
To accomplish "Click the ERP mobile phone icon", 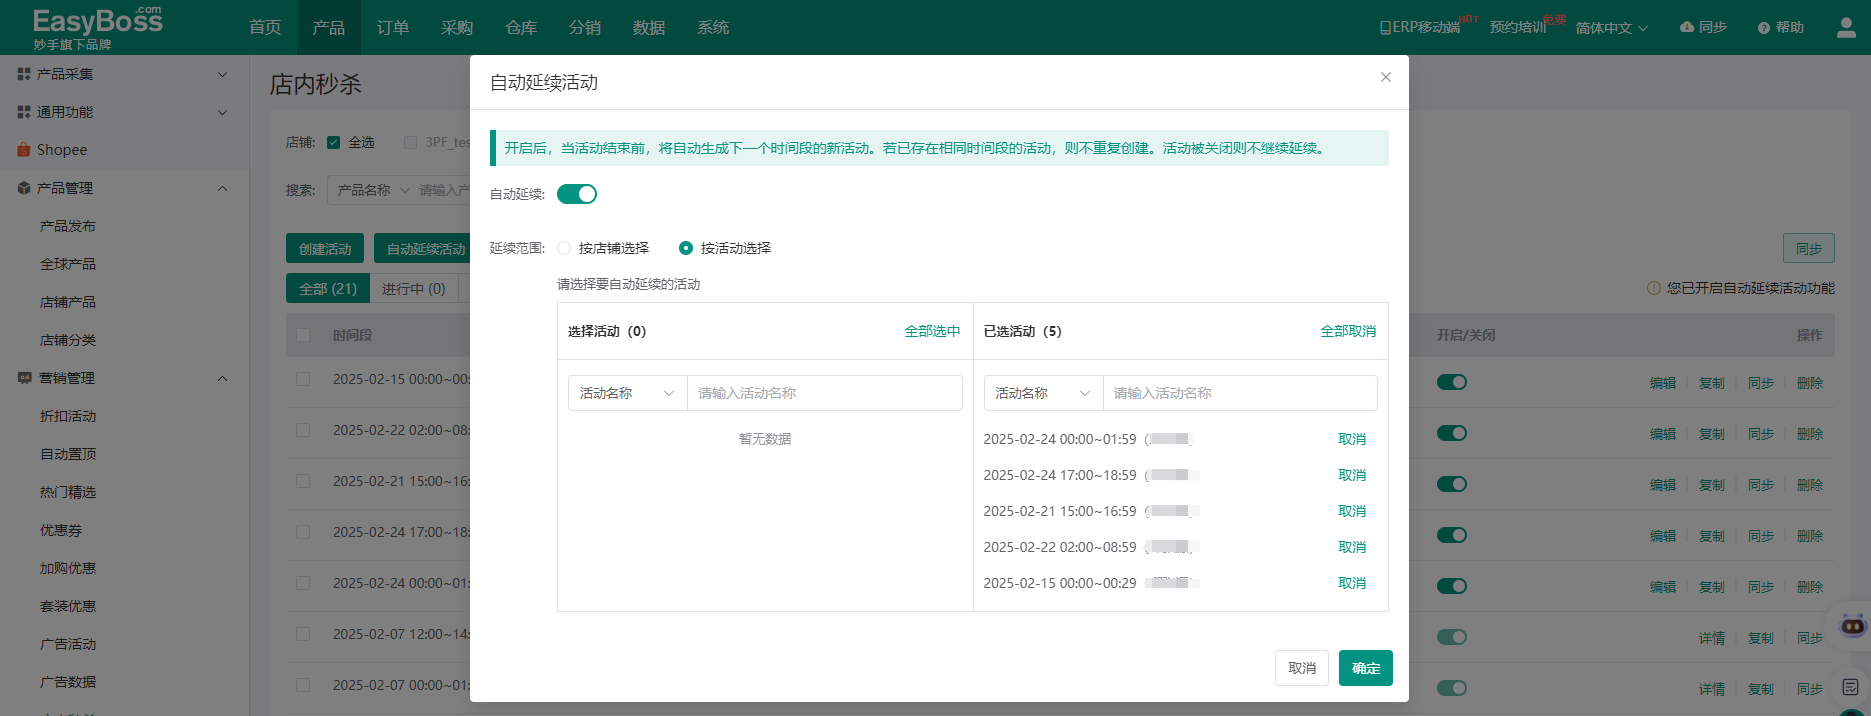I will click(1385, 28).
